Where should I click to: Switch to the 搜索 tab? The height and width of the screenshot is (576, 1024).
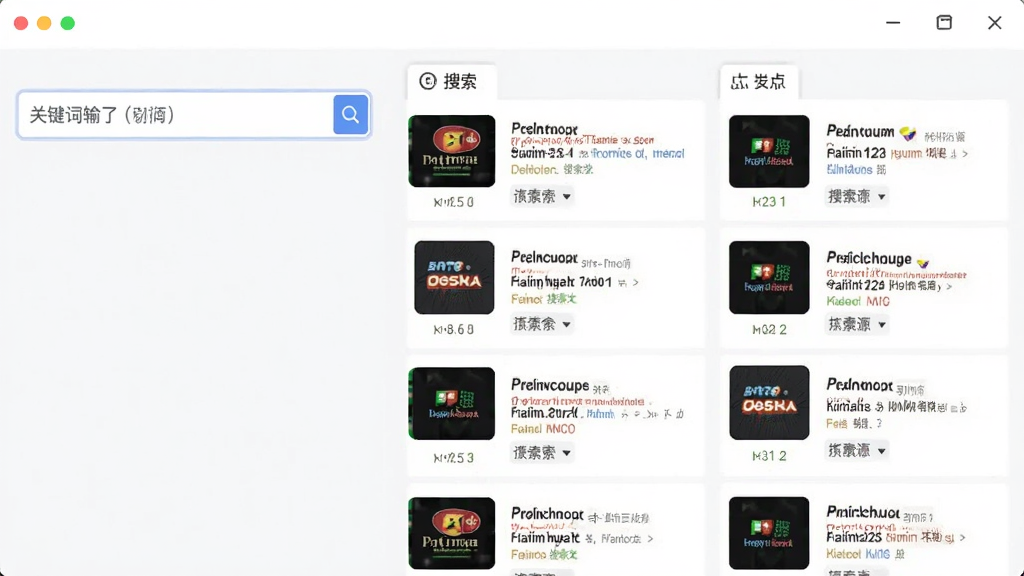(x=451, y=82)
